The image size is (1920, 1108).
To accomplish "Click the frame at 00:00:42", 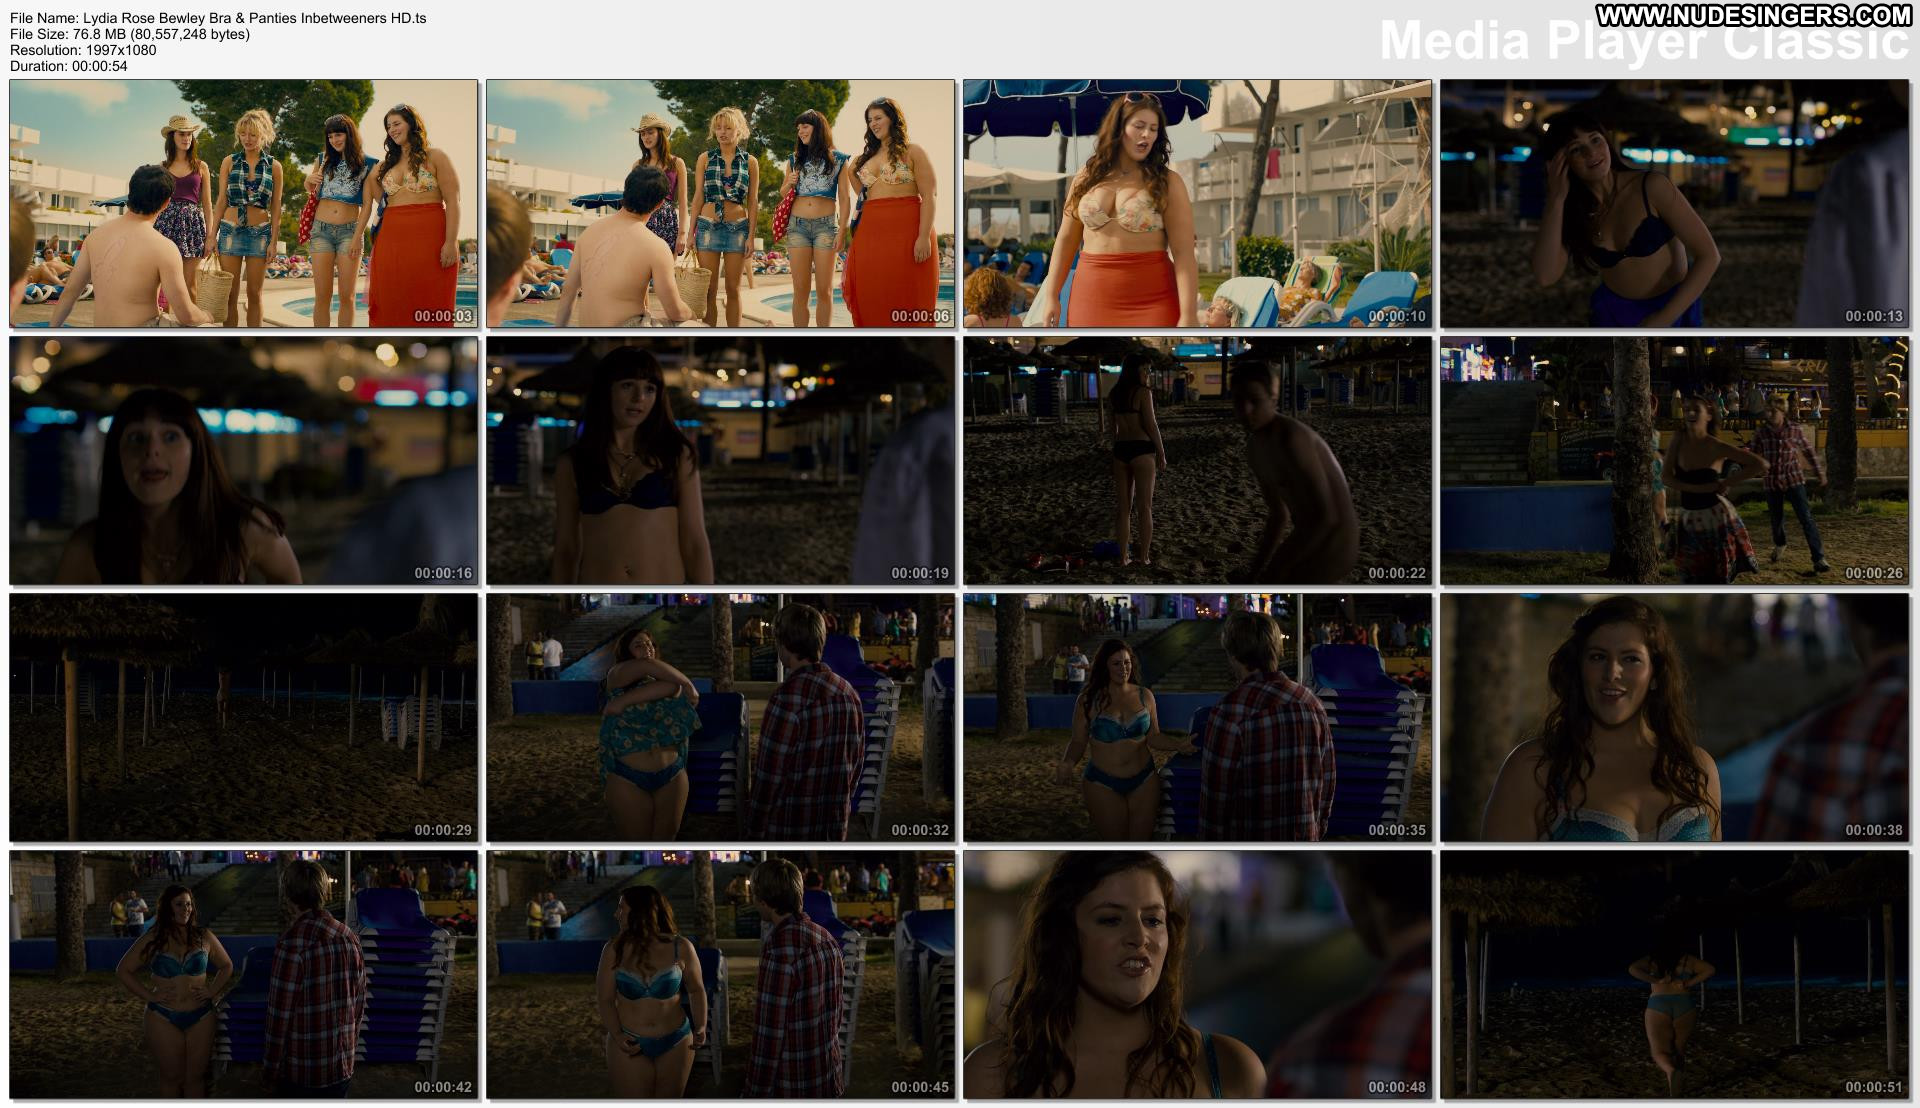I will [243, 975].
